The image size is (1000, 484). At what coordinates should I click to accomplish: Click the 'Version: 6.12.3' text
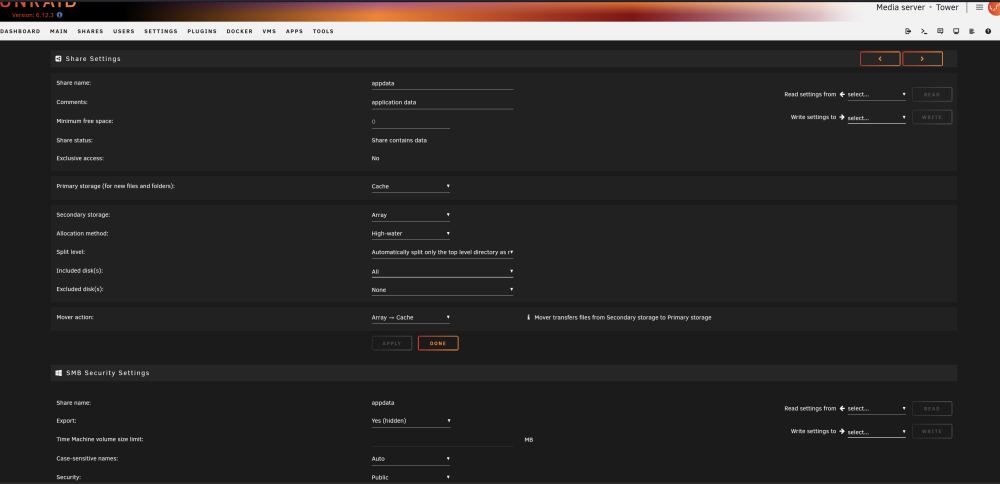(33, 15)
